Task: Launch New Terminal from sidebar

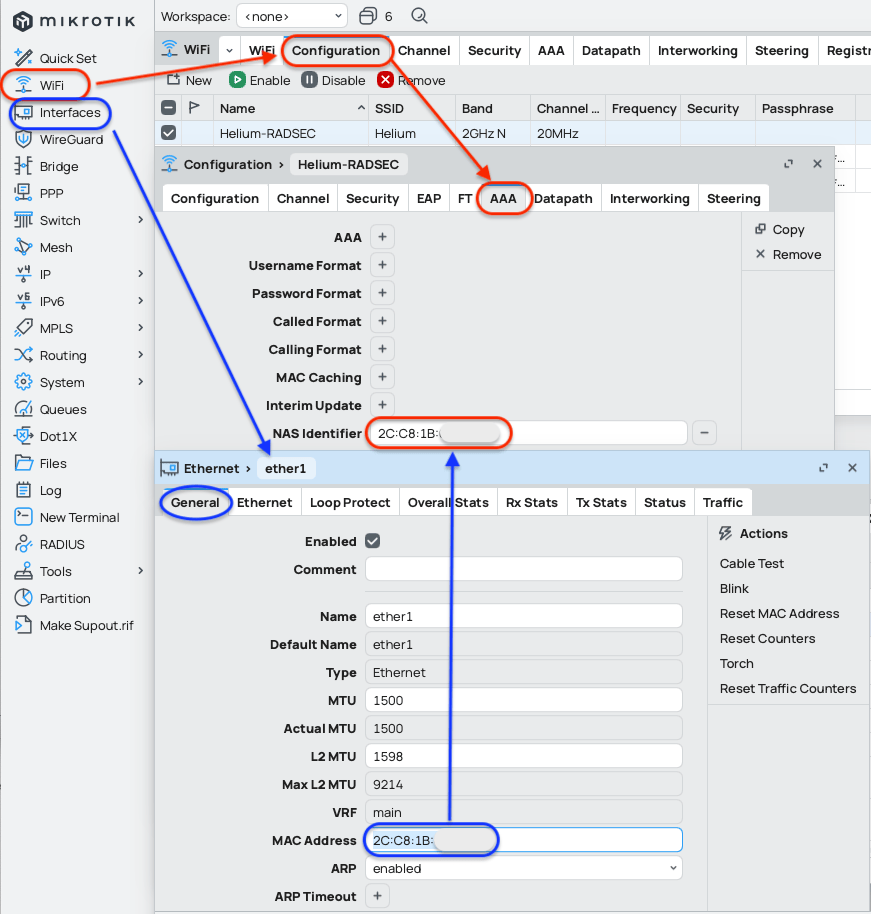Action: [x=79, y=518]
